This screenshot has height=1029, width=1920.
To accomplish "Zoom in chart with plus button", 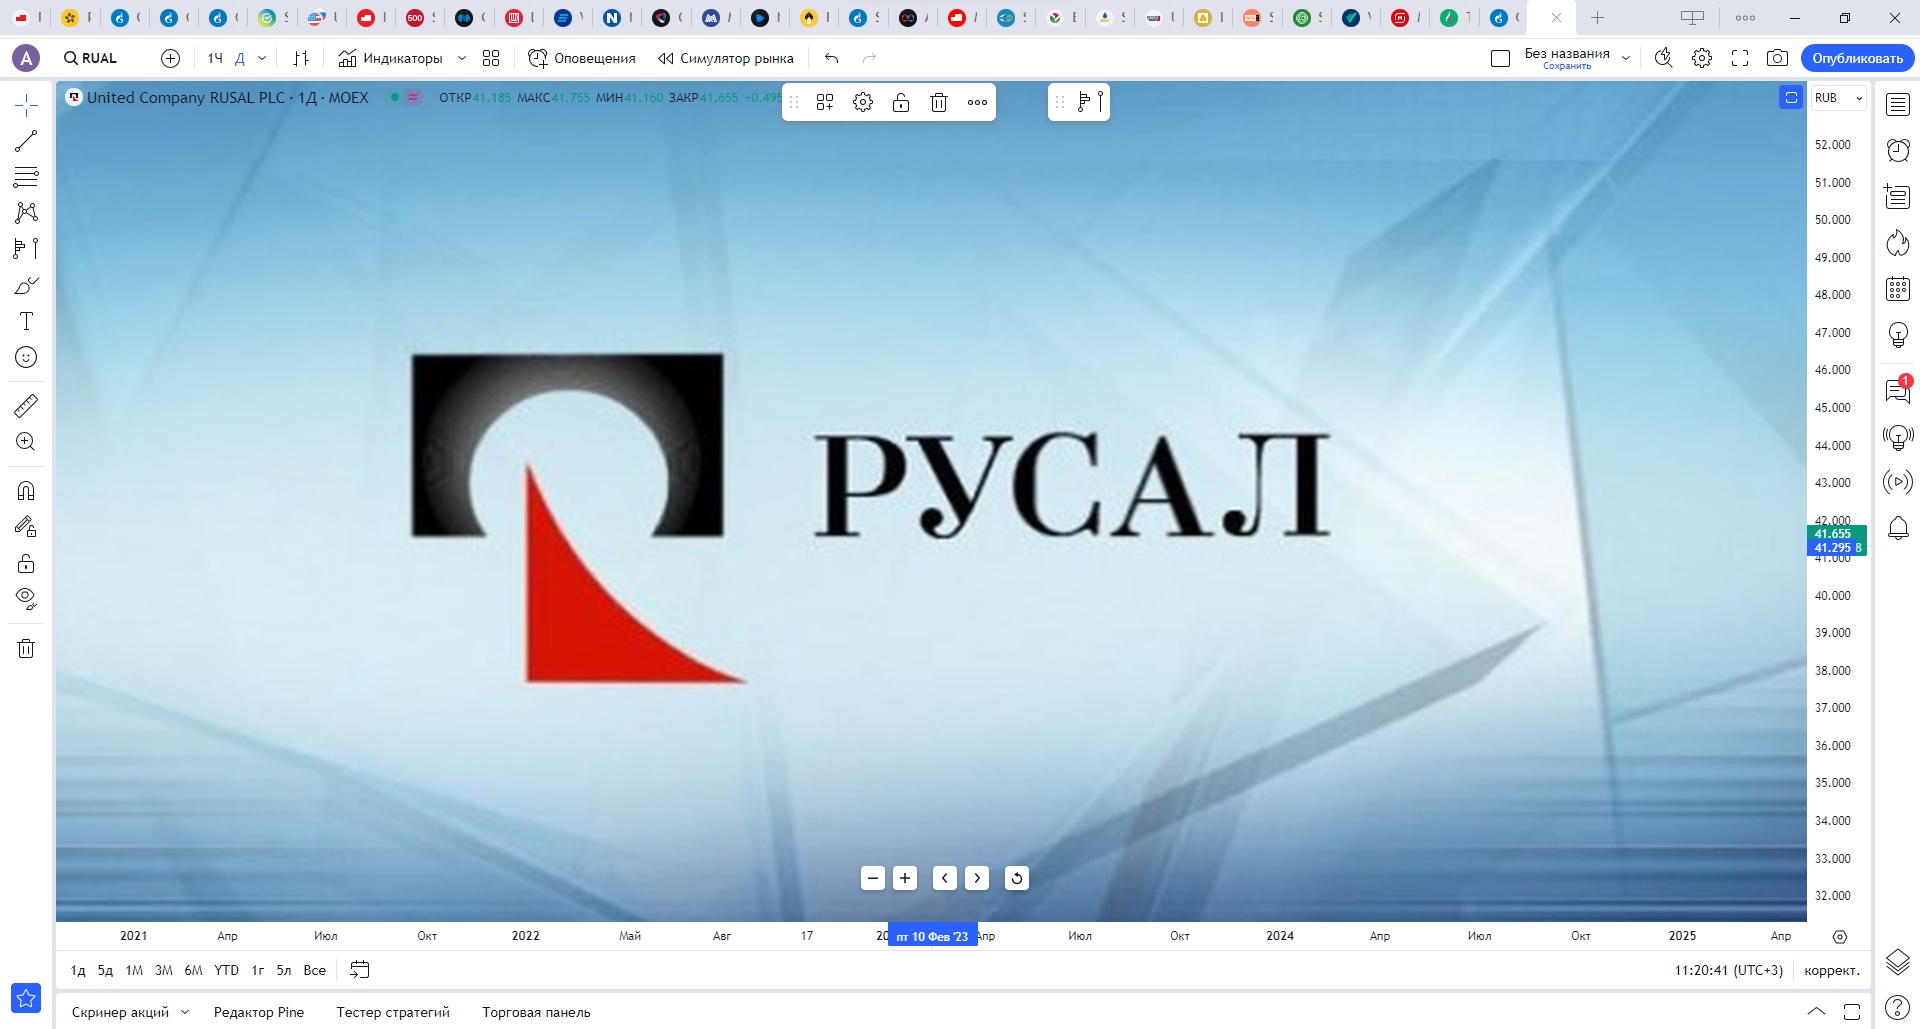I will click(x=905, y=878).
